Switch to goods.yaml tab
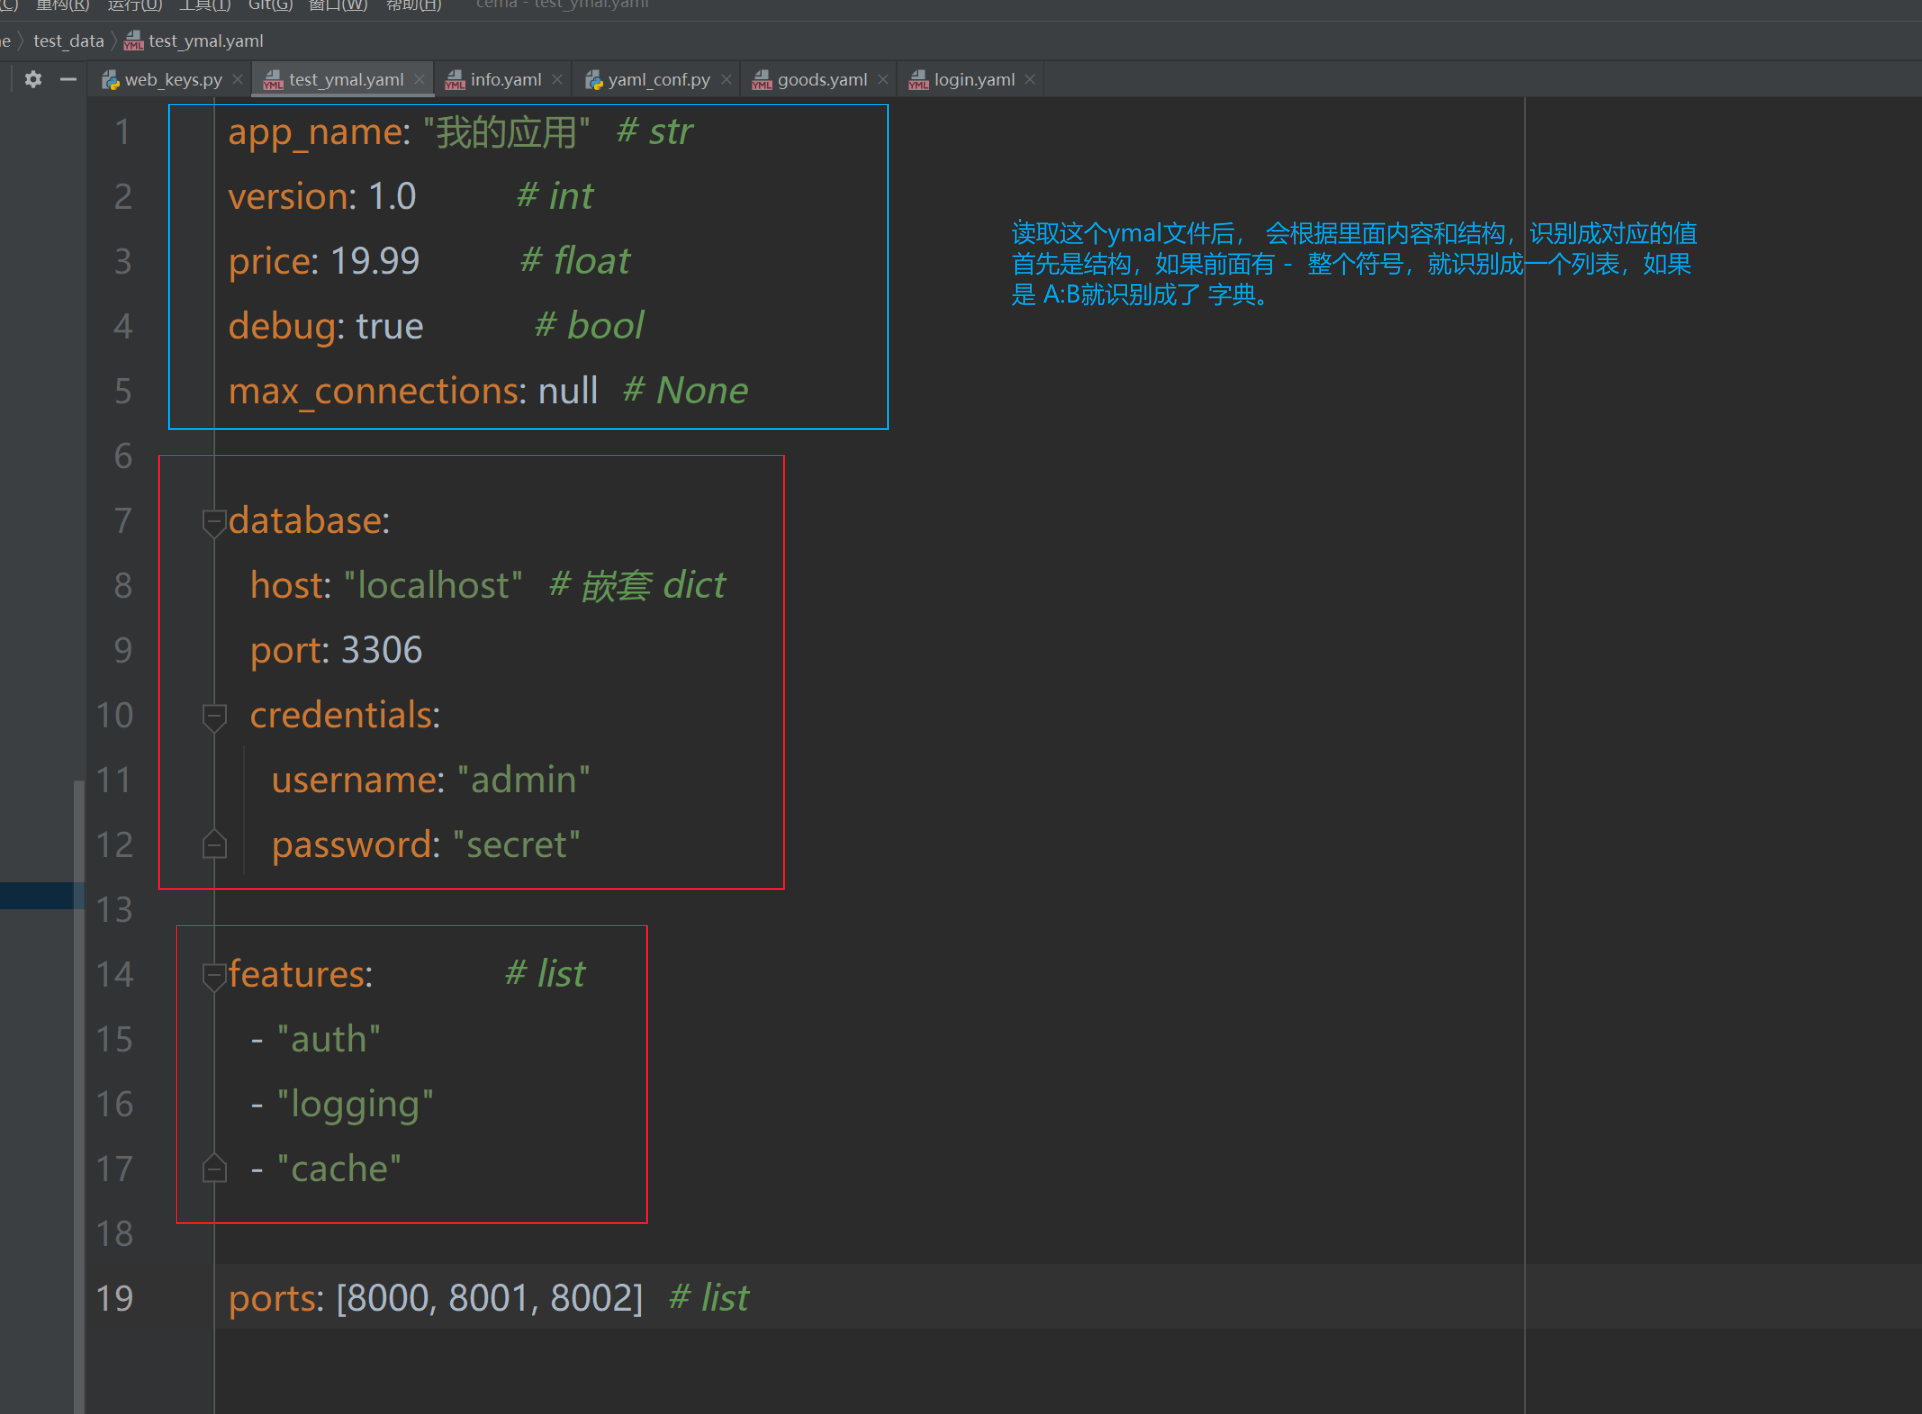This screenshot has height=1414, width=1922. click(822, 80)
